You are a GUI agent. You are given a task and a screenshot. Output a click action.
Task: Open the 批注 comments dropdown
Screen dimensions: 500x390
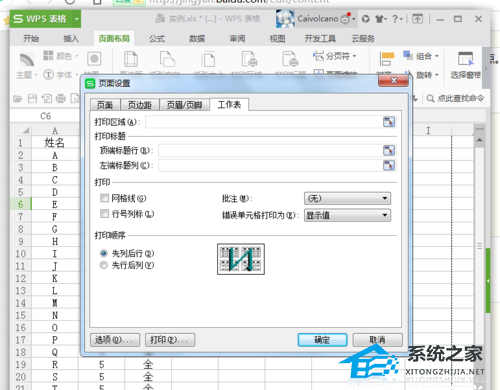[347, 198]
